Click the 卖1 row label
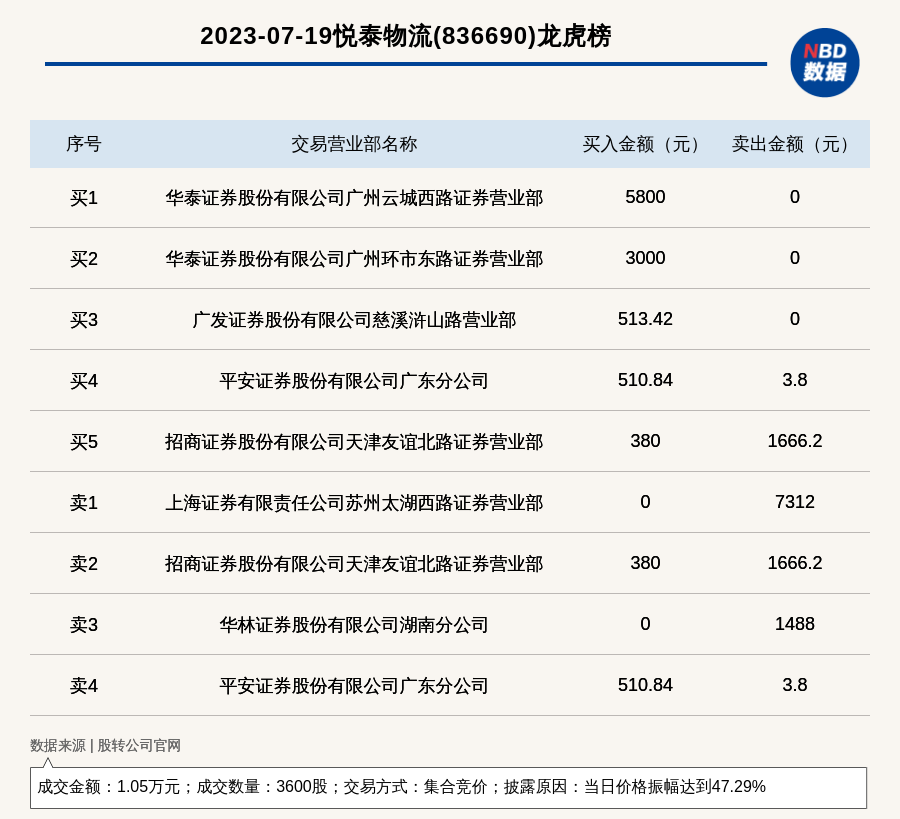Image resolution: width=900 pixels, height=819 pixels. click(84, 503)
